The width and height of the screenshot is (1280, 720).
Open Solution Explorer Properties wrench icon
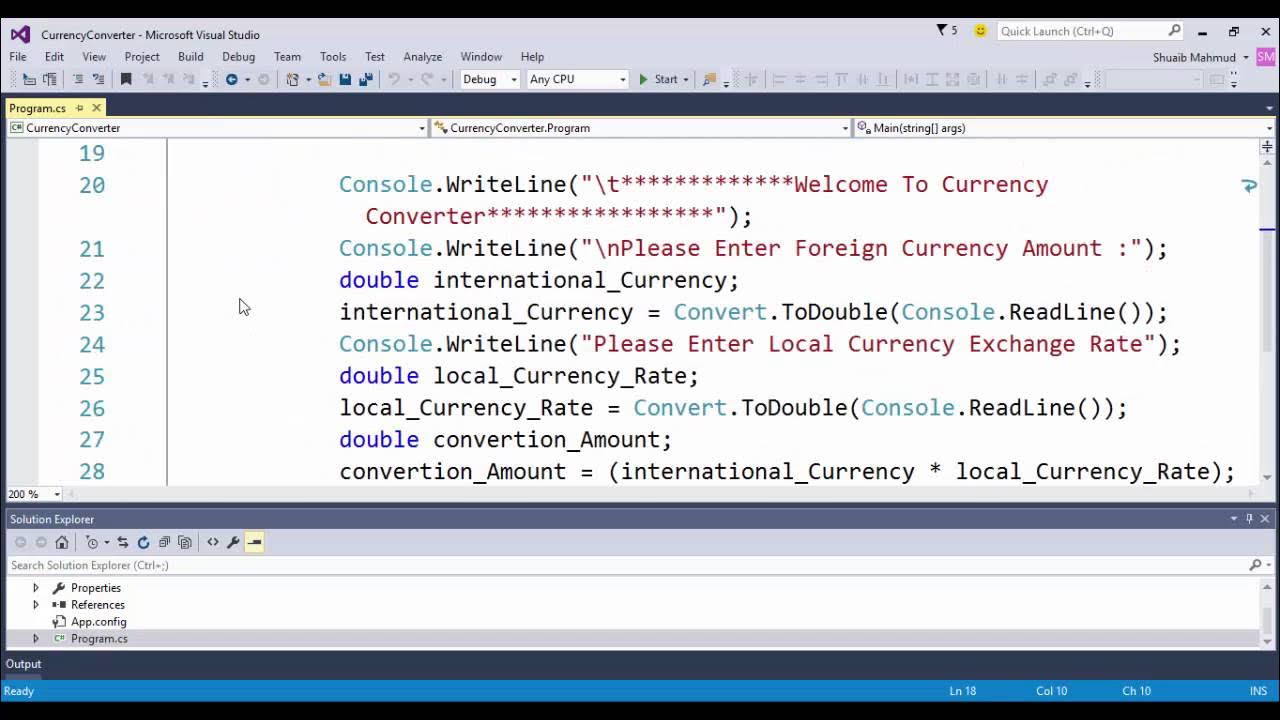(232, 541)
